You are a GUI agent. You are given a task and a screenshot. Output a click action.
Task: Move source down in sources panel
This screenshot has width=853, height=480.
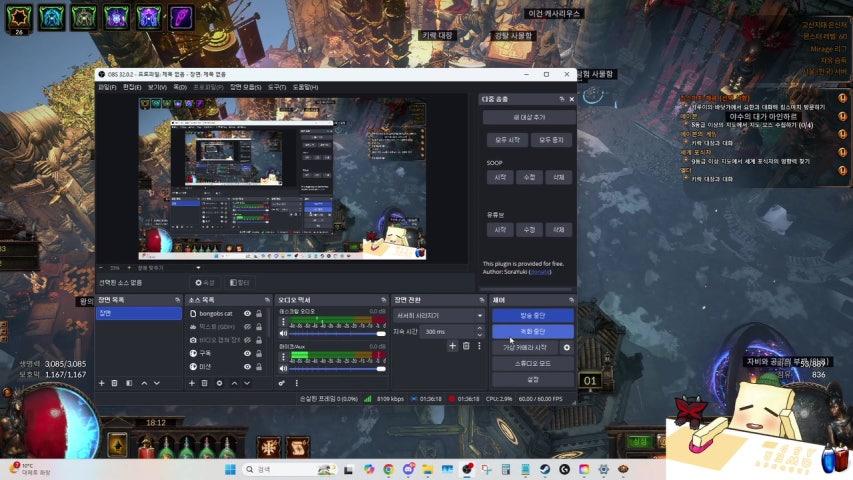tap(247, 383)
